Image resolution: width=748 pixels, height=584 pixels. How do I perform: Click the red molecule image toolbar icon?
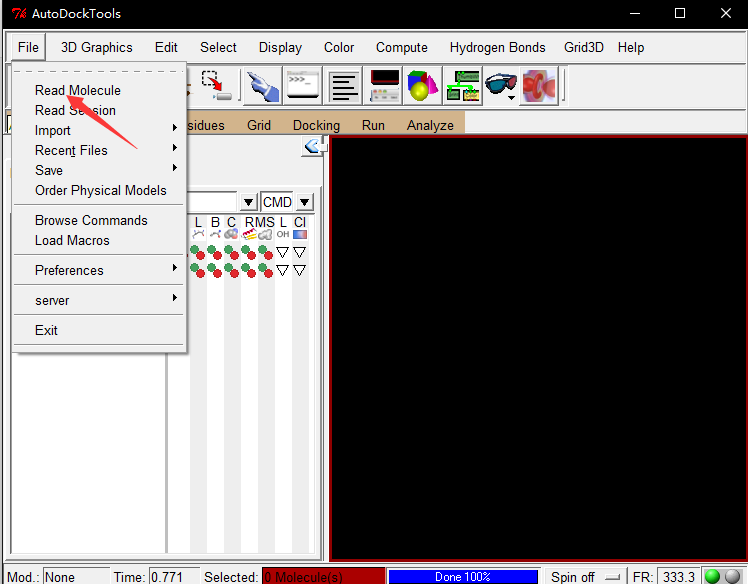click(539, 86)
